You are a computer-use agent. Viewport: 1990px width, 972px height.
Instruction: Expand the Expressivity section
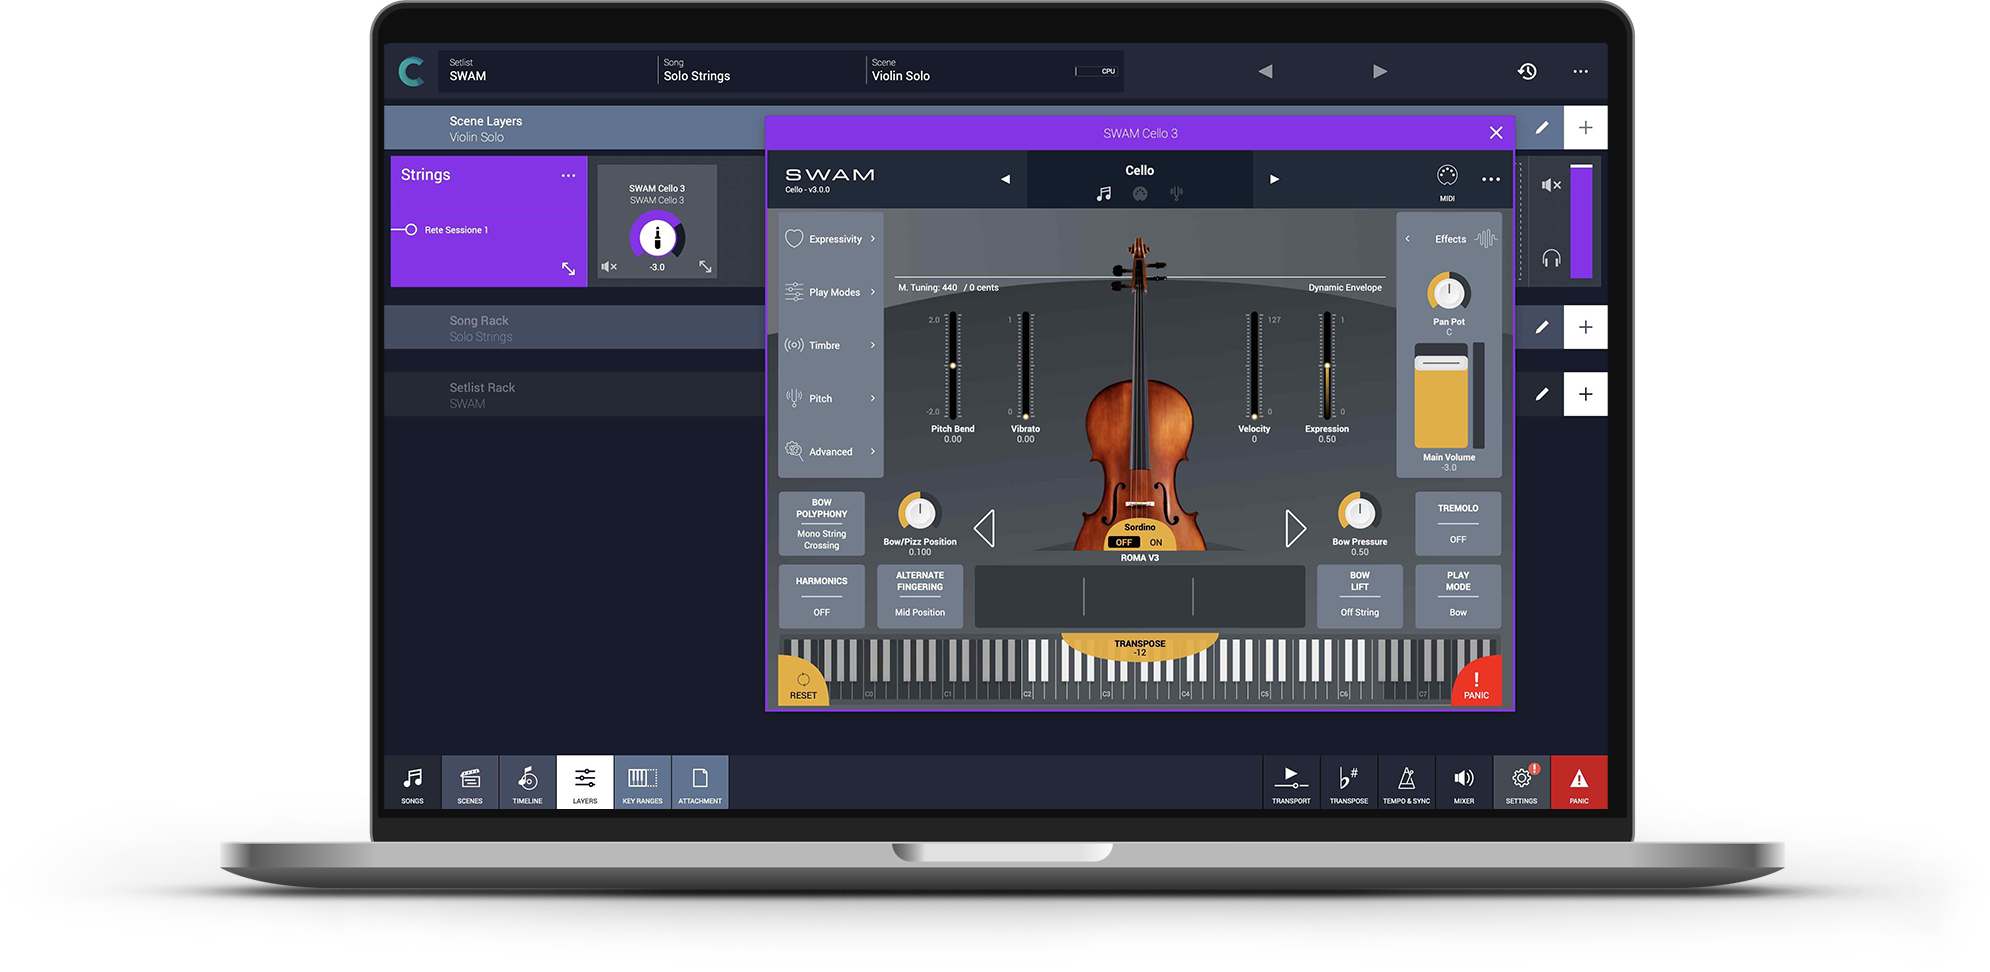pos(830,239)
